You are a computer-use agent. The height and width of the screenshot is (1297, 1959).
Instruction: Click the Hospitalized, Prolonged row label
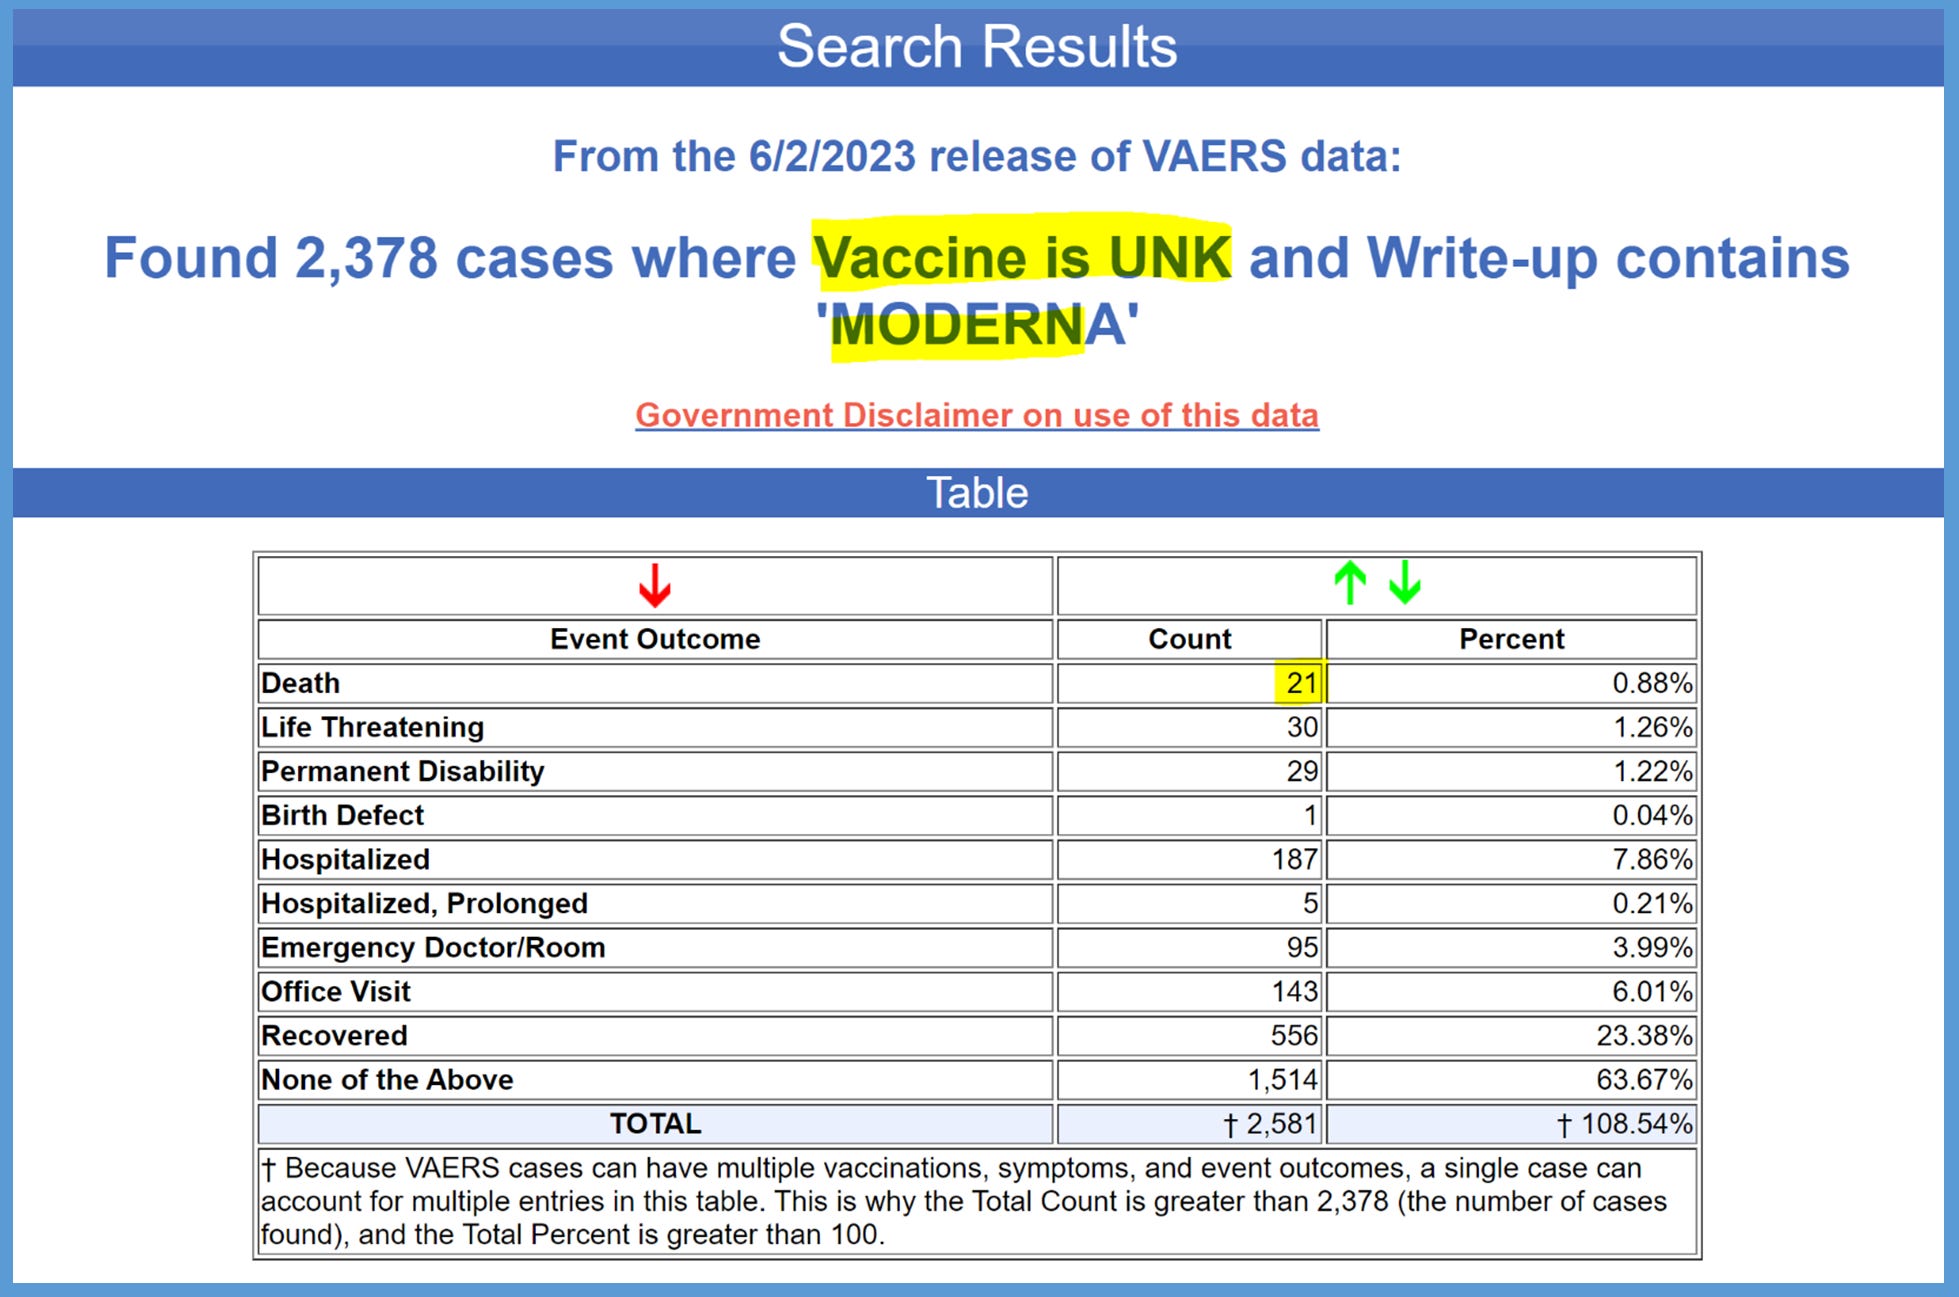point(655,903)
